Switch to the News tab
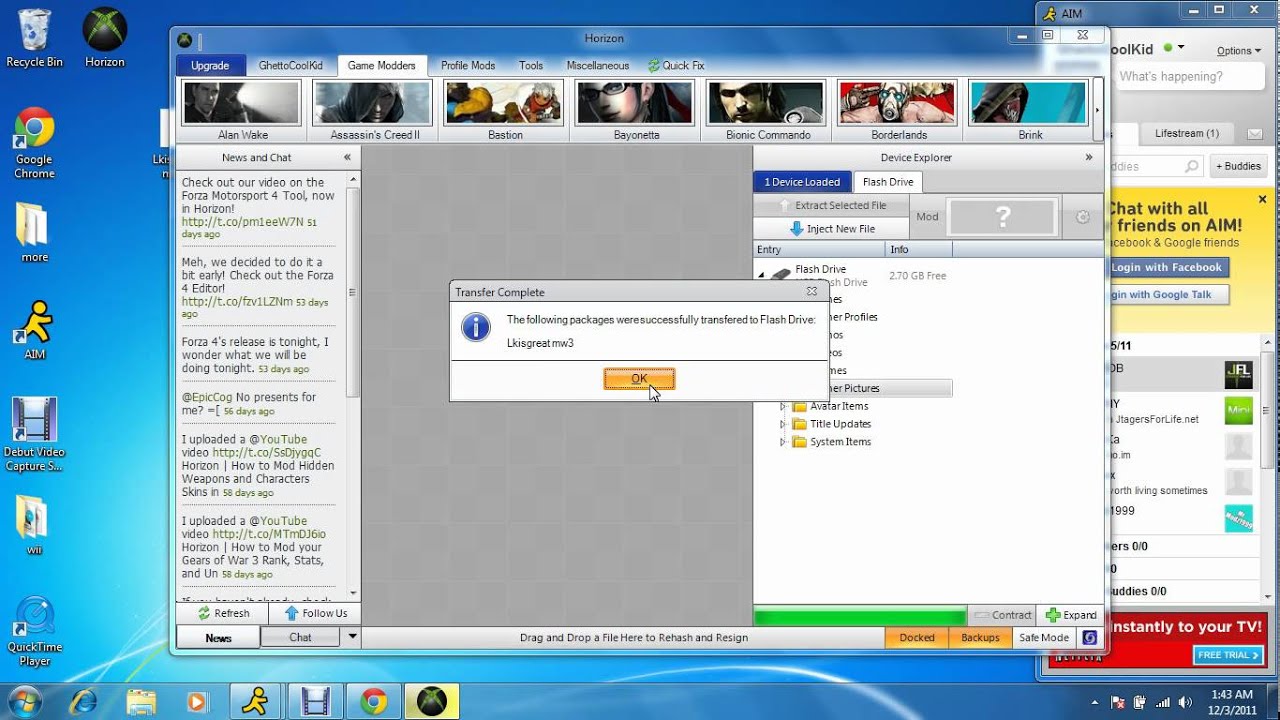Viewport: 1280px width, 720px height. click(x=218, y=637)
